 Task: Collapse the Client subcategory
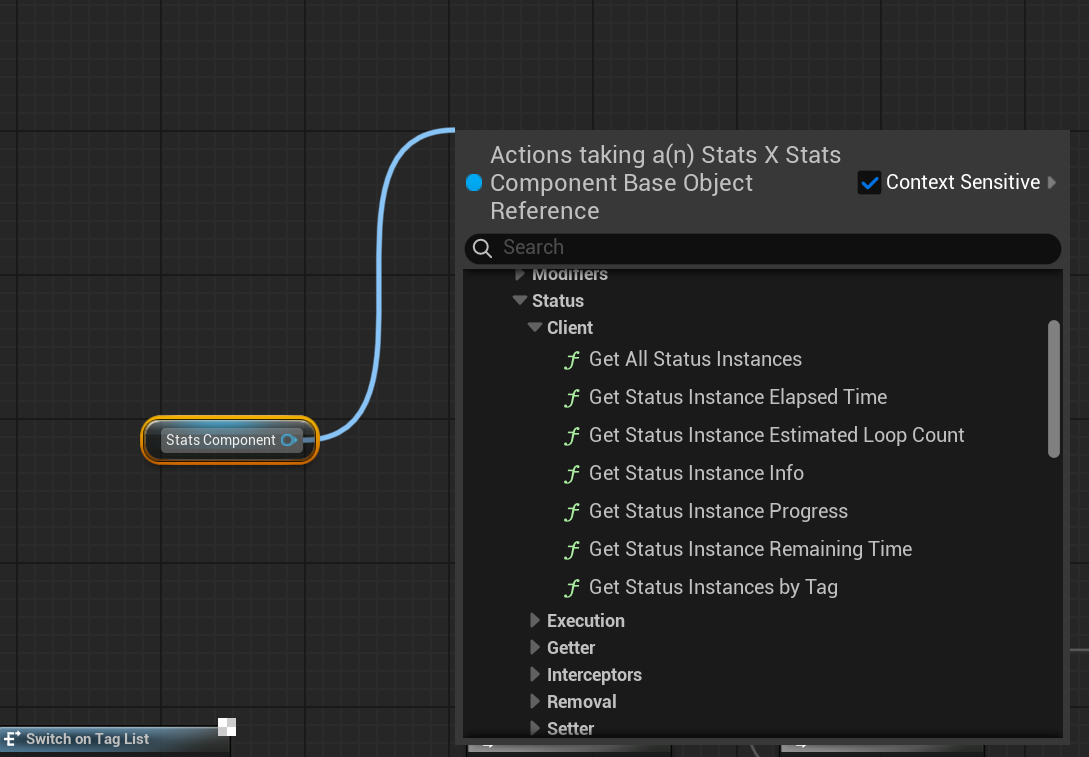tap(534, 327)
